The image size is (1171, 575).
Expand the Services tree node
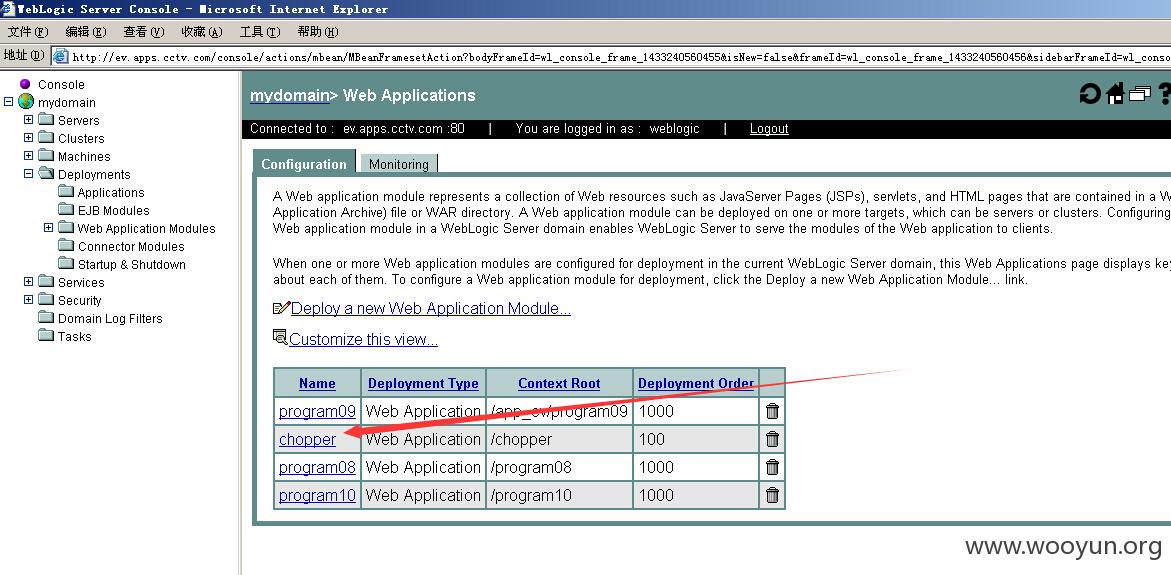(x=28, y=282)
